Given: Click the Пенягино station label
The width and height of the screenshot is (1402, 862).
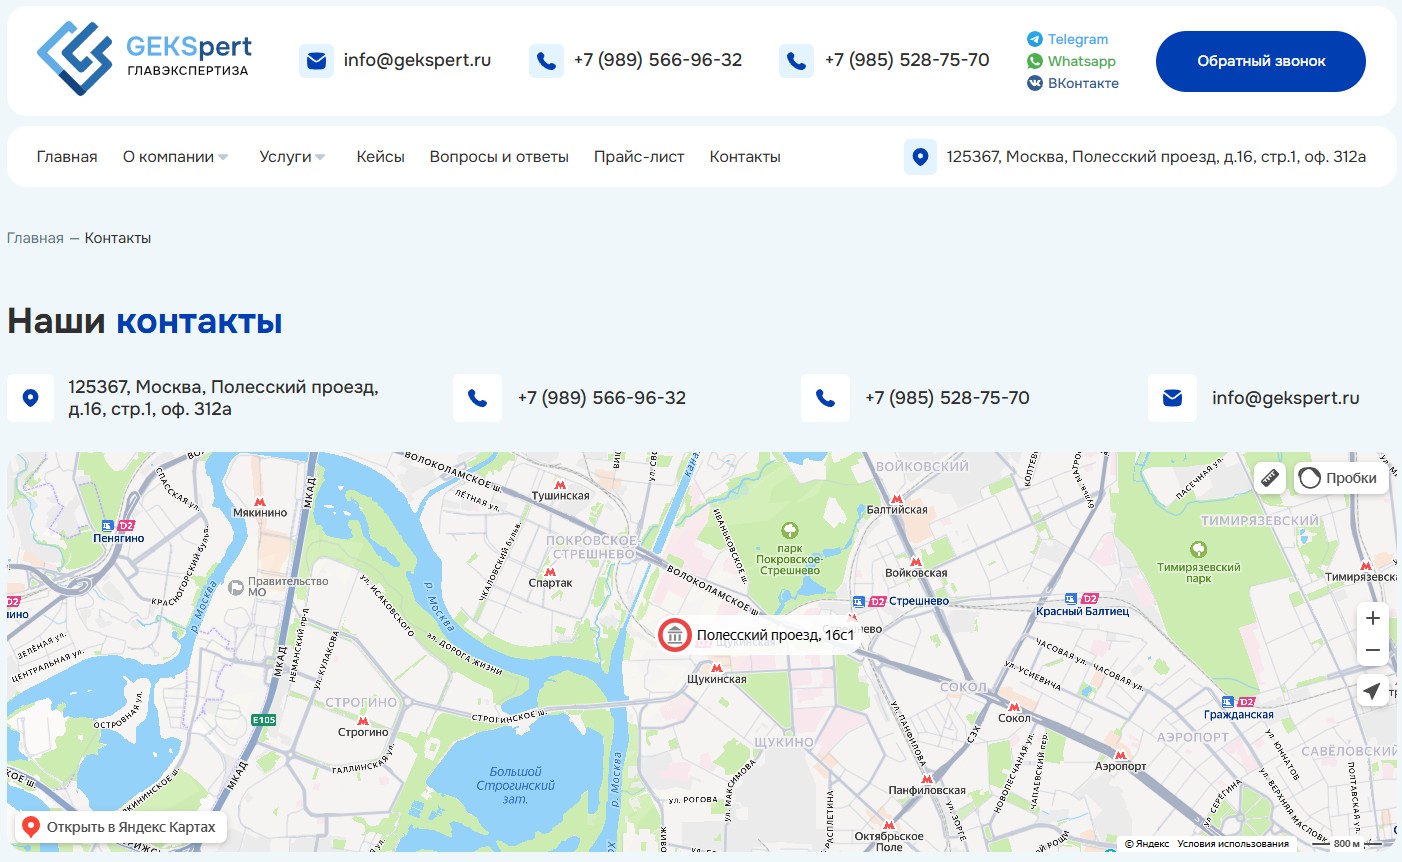Looking at the screenshot, I should [119, 538].
